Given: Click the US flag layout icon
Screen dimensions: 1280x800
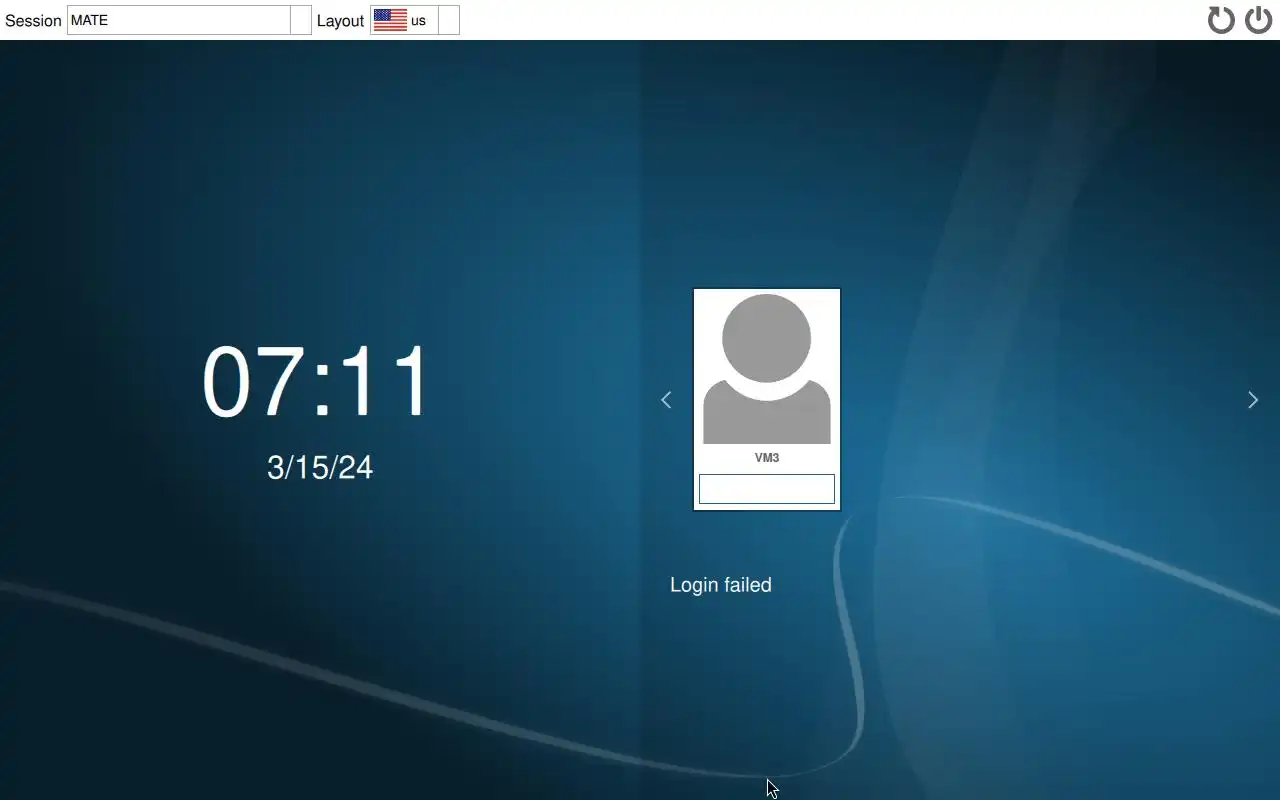Looking at the screenshot, I should [390, 20].
